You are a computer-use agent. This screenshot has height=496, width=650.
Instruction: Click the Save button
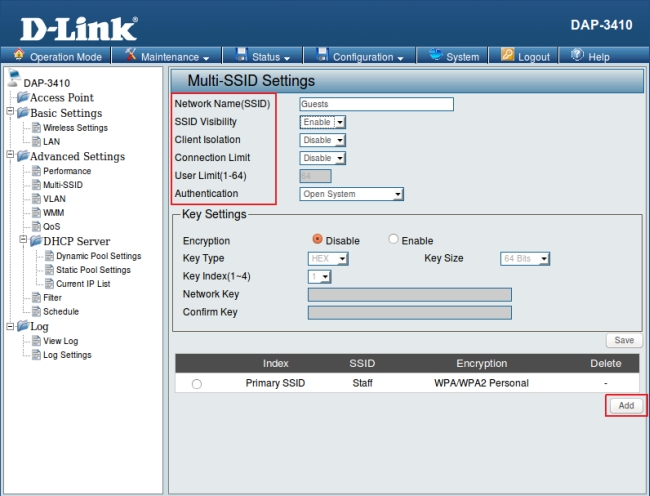[625, 341]
